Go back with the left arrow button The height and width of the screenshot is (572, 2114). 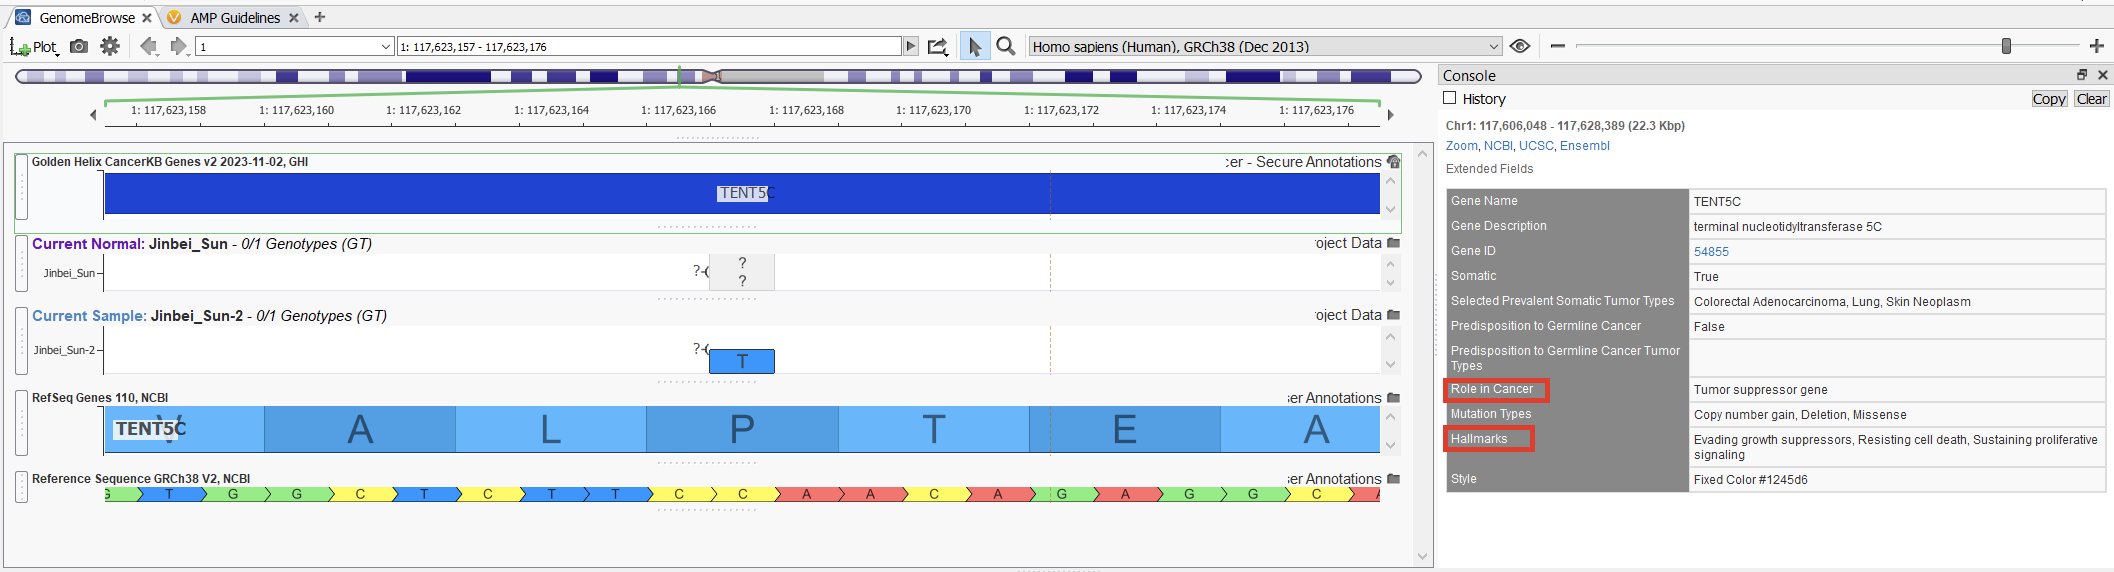(x=149, y=46)
